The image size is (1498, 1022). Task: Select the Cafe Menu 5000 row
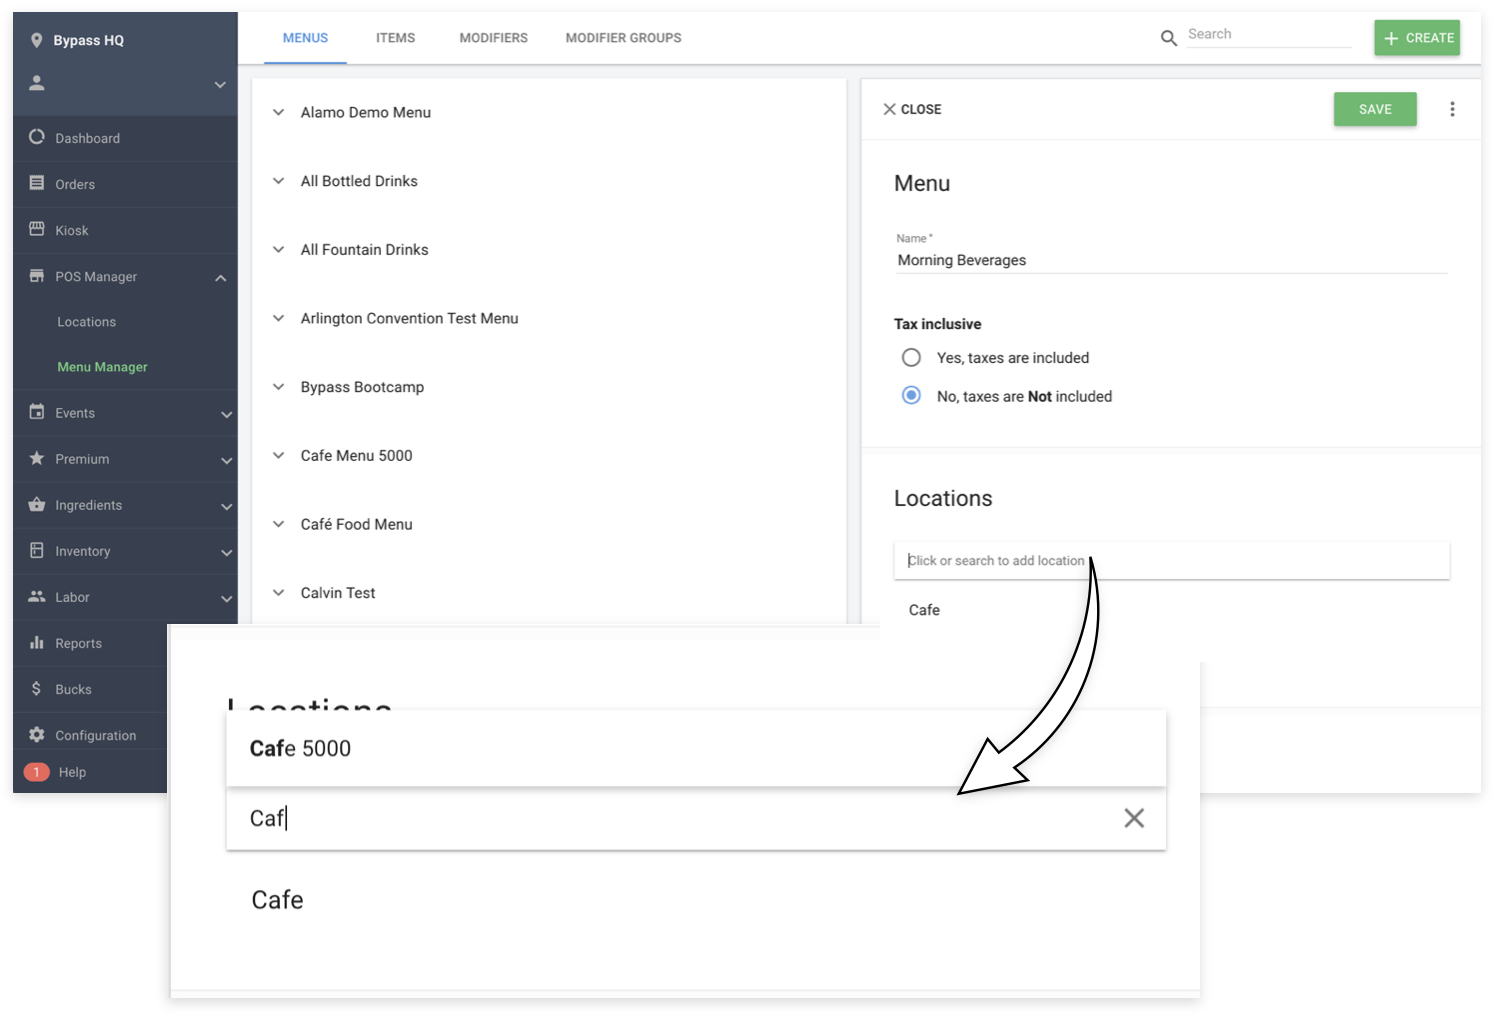[549, 455]
